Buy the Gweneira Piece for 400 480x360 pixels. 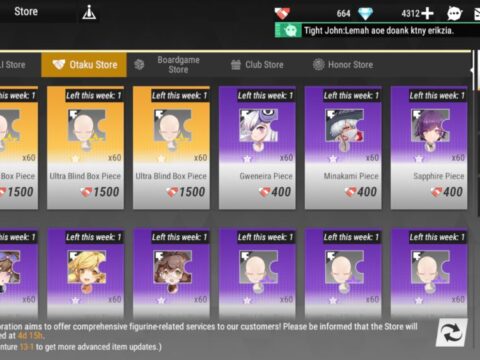[257, 148]
